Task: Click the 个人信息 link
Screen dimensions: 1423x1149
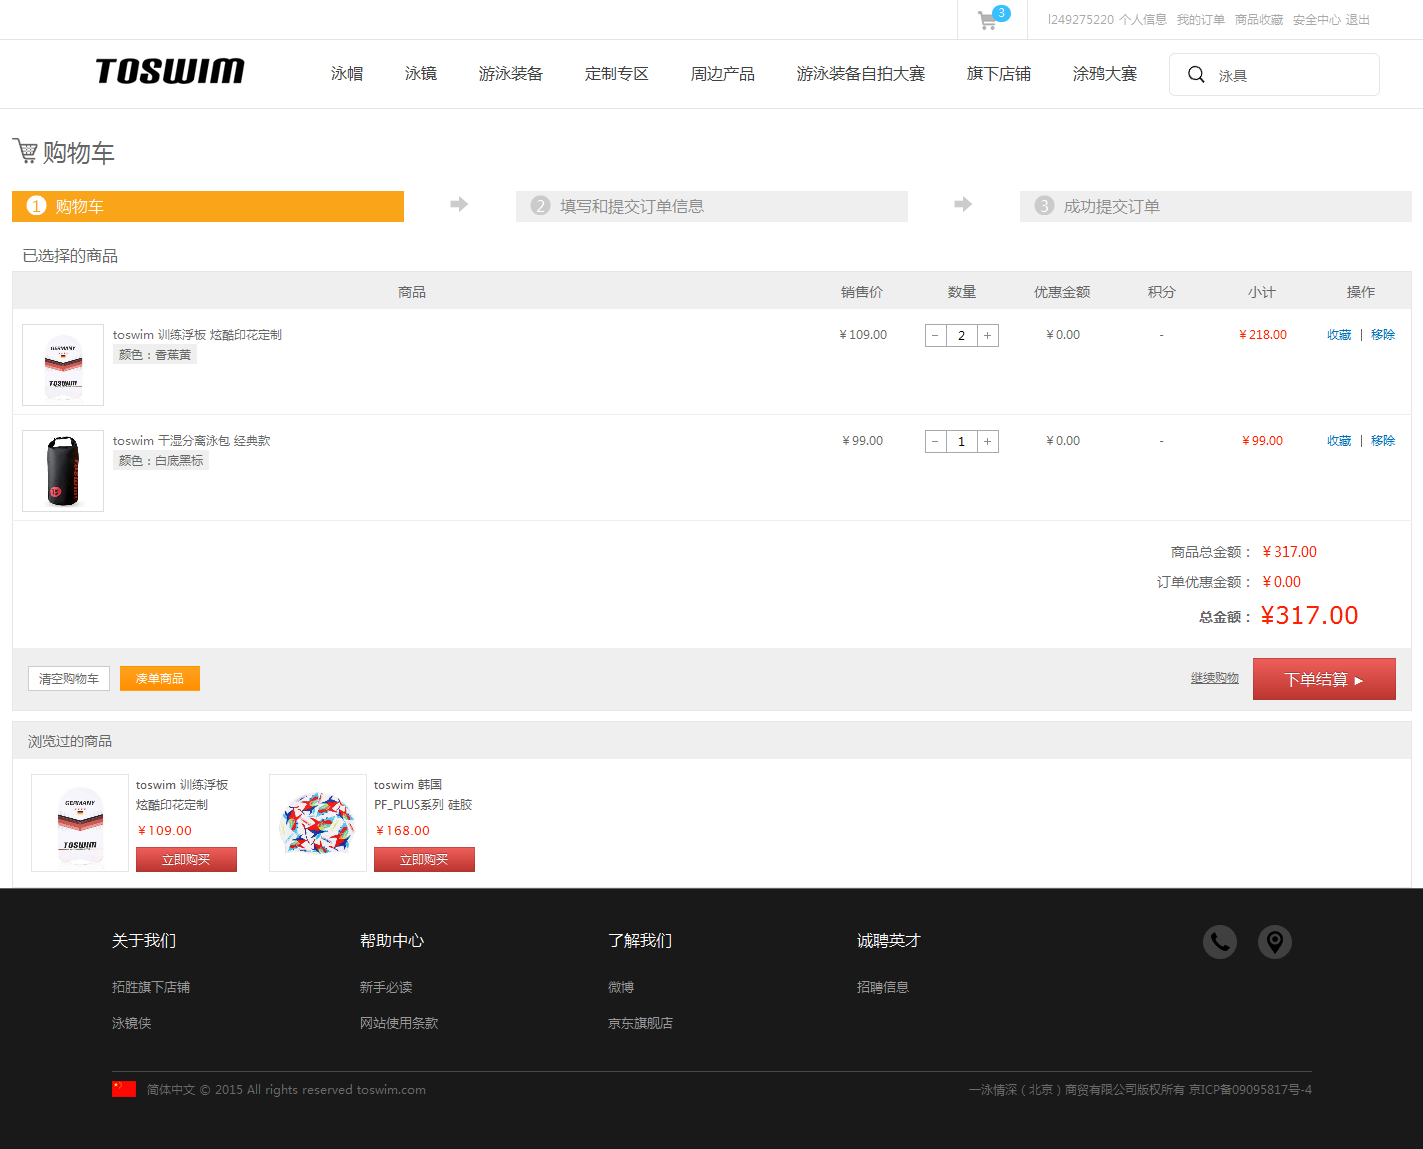Action: pyautogui.click(x=1143, y=20)
